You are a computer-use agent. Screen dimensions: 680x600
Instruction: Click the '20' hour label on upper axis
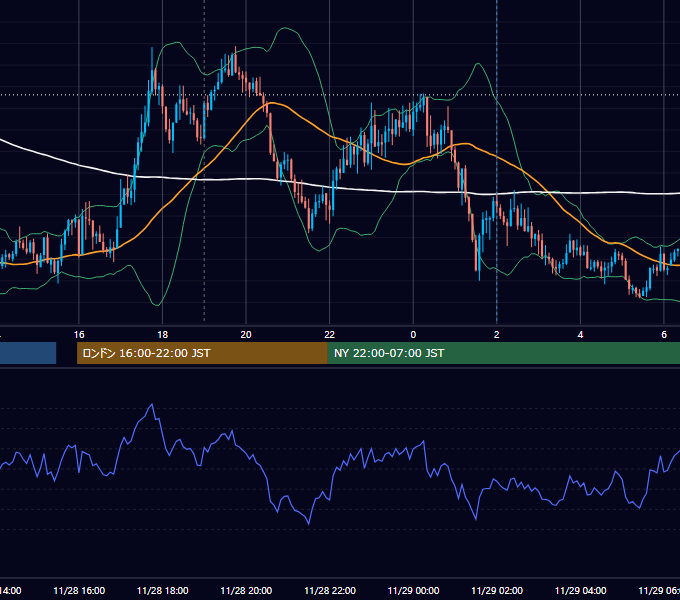(246, 335)
